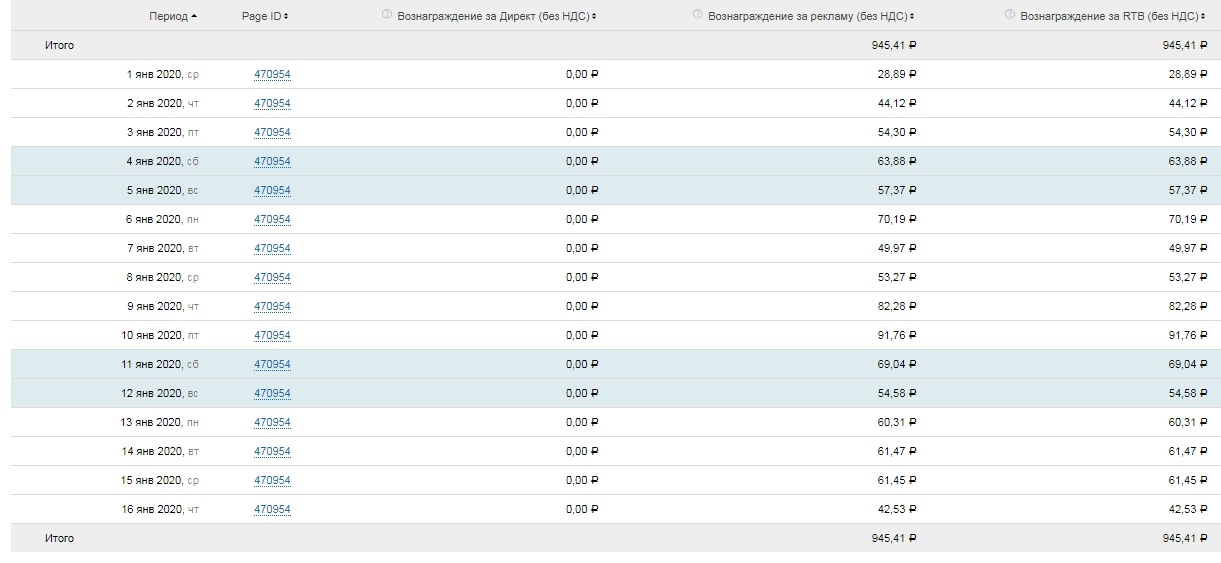Click bottom total 945,41 ₽ in RTB column
1221x563 pixels.
coord(1186,539)
